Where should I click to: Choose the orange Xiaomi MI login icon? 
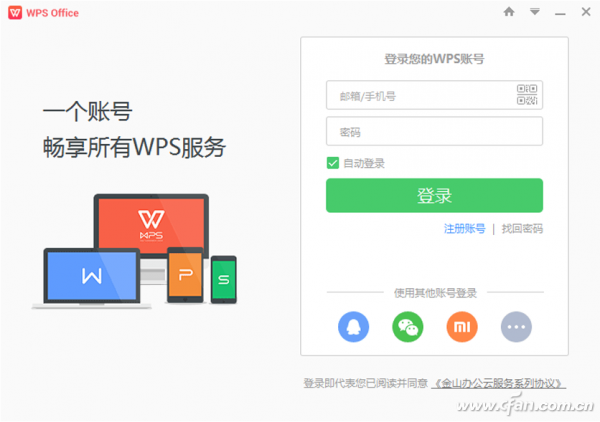coord(462,327)
